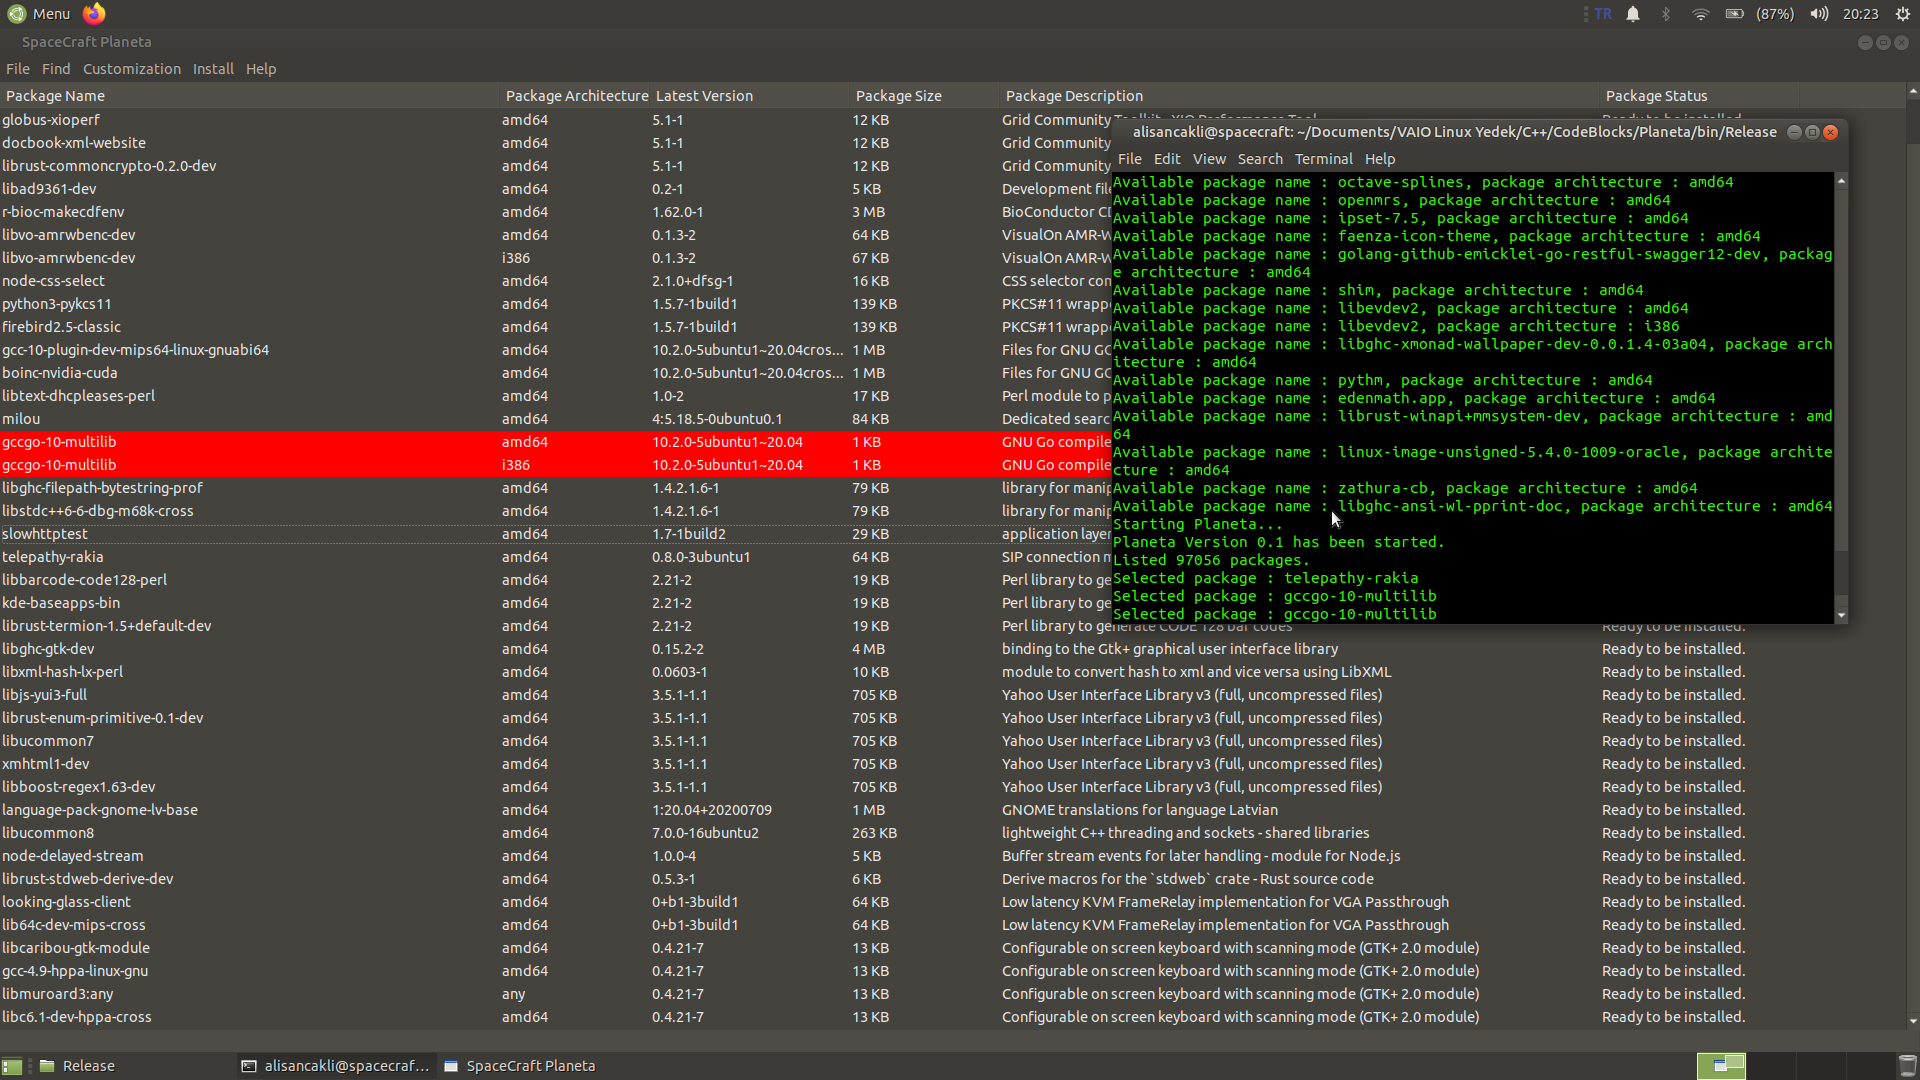Open the terminal Terminal menu
Screen dimensions: 1920x1080
(1323, 159)
